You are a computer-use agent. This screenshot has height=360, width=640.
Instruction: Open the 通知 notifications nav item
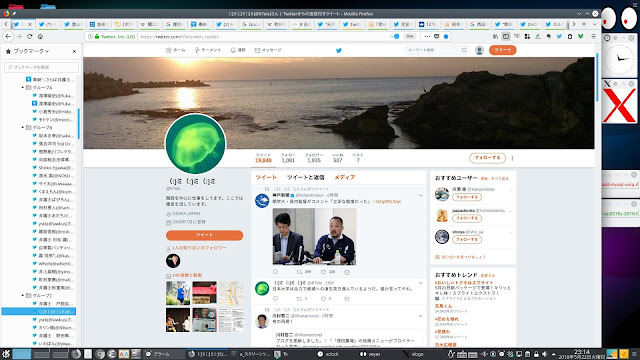[x=238, y=50]
